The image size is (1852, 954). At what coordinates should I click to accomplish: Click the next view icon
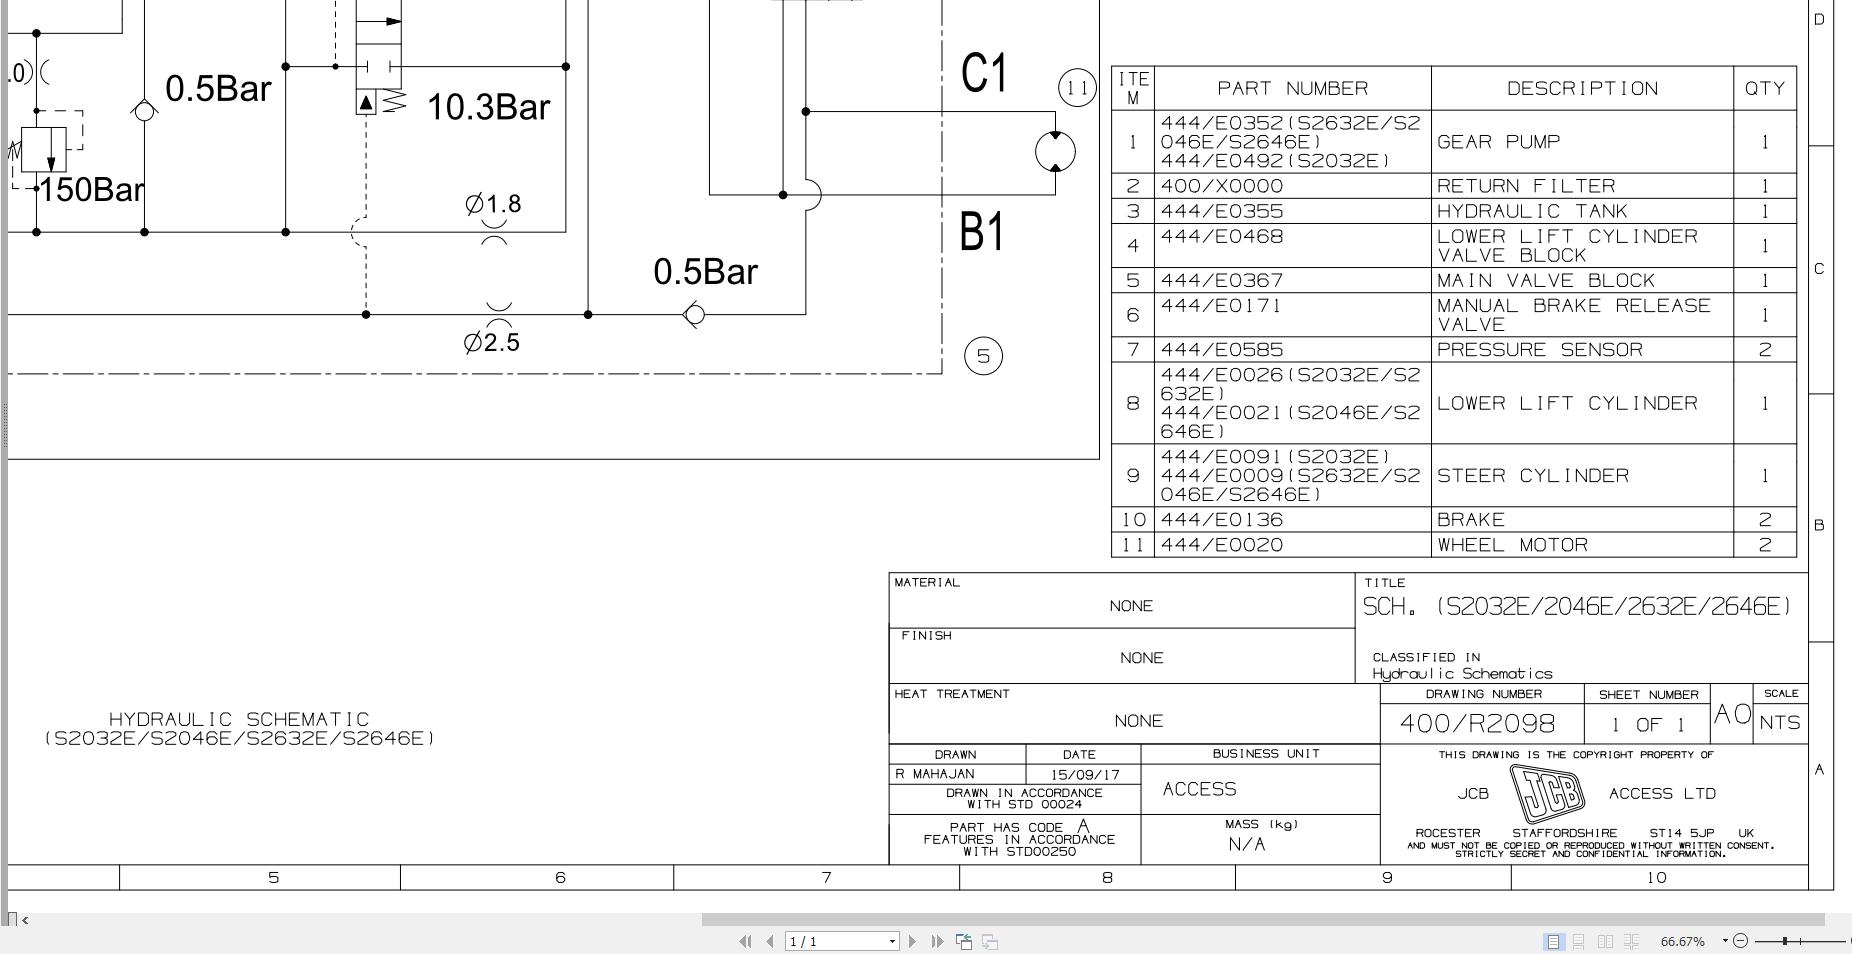(x=990, y=941)
